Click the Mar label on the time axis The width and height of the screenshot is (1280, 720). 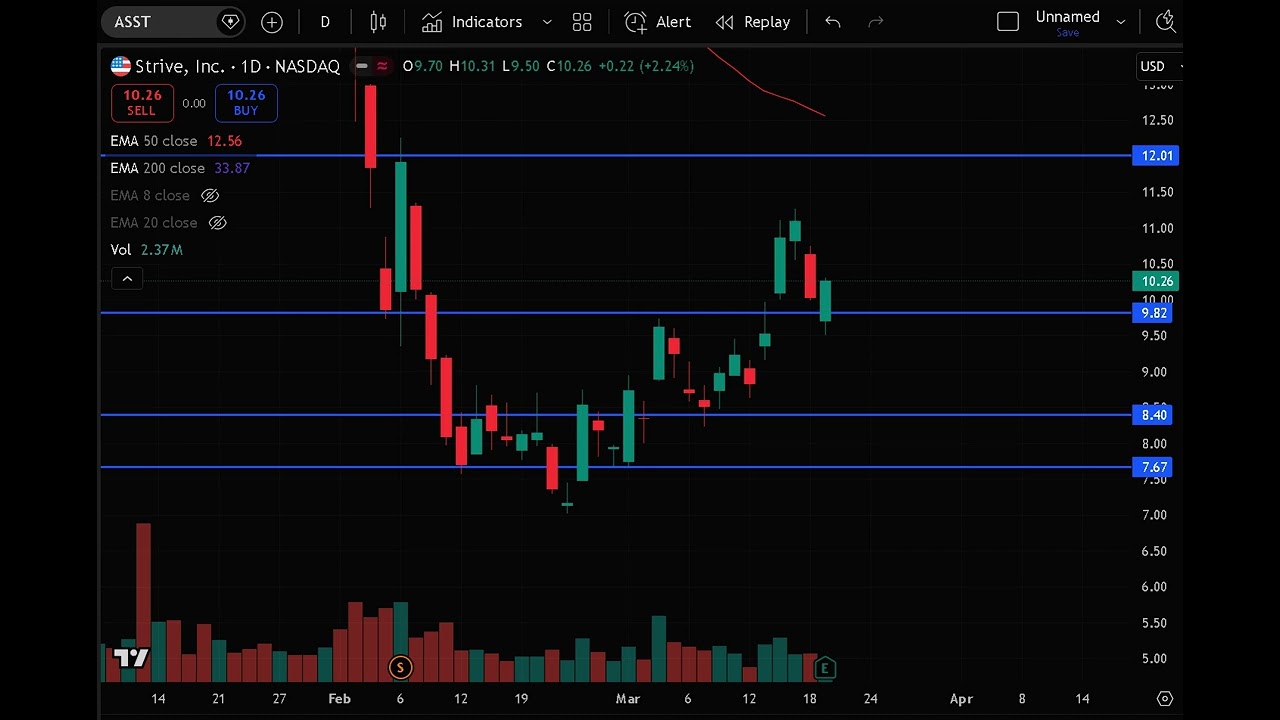pos(627,699)
